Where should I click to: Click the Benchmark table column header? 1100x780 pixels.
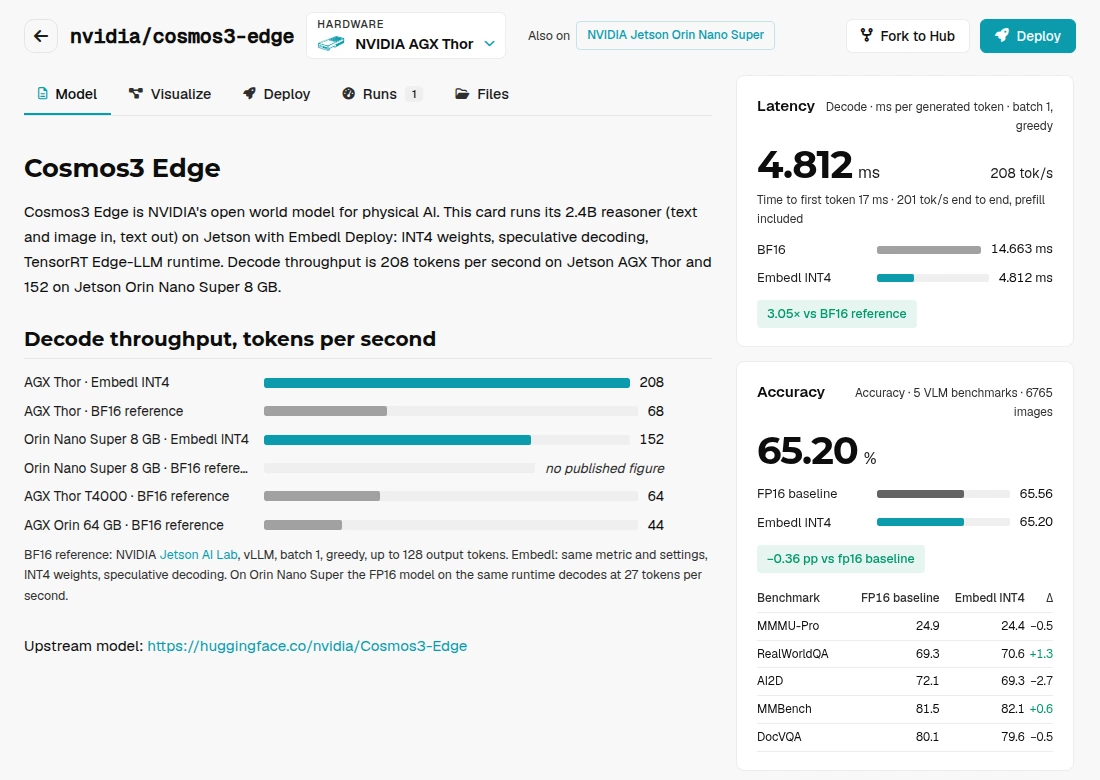[x=788, y=598]
